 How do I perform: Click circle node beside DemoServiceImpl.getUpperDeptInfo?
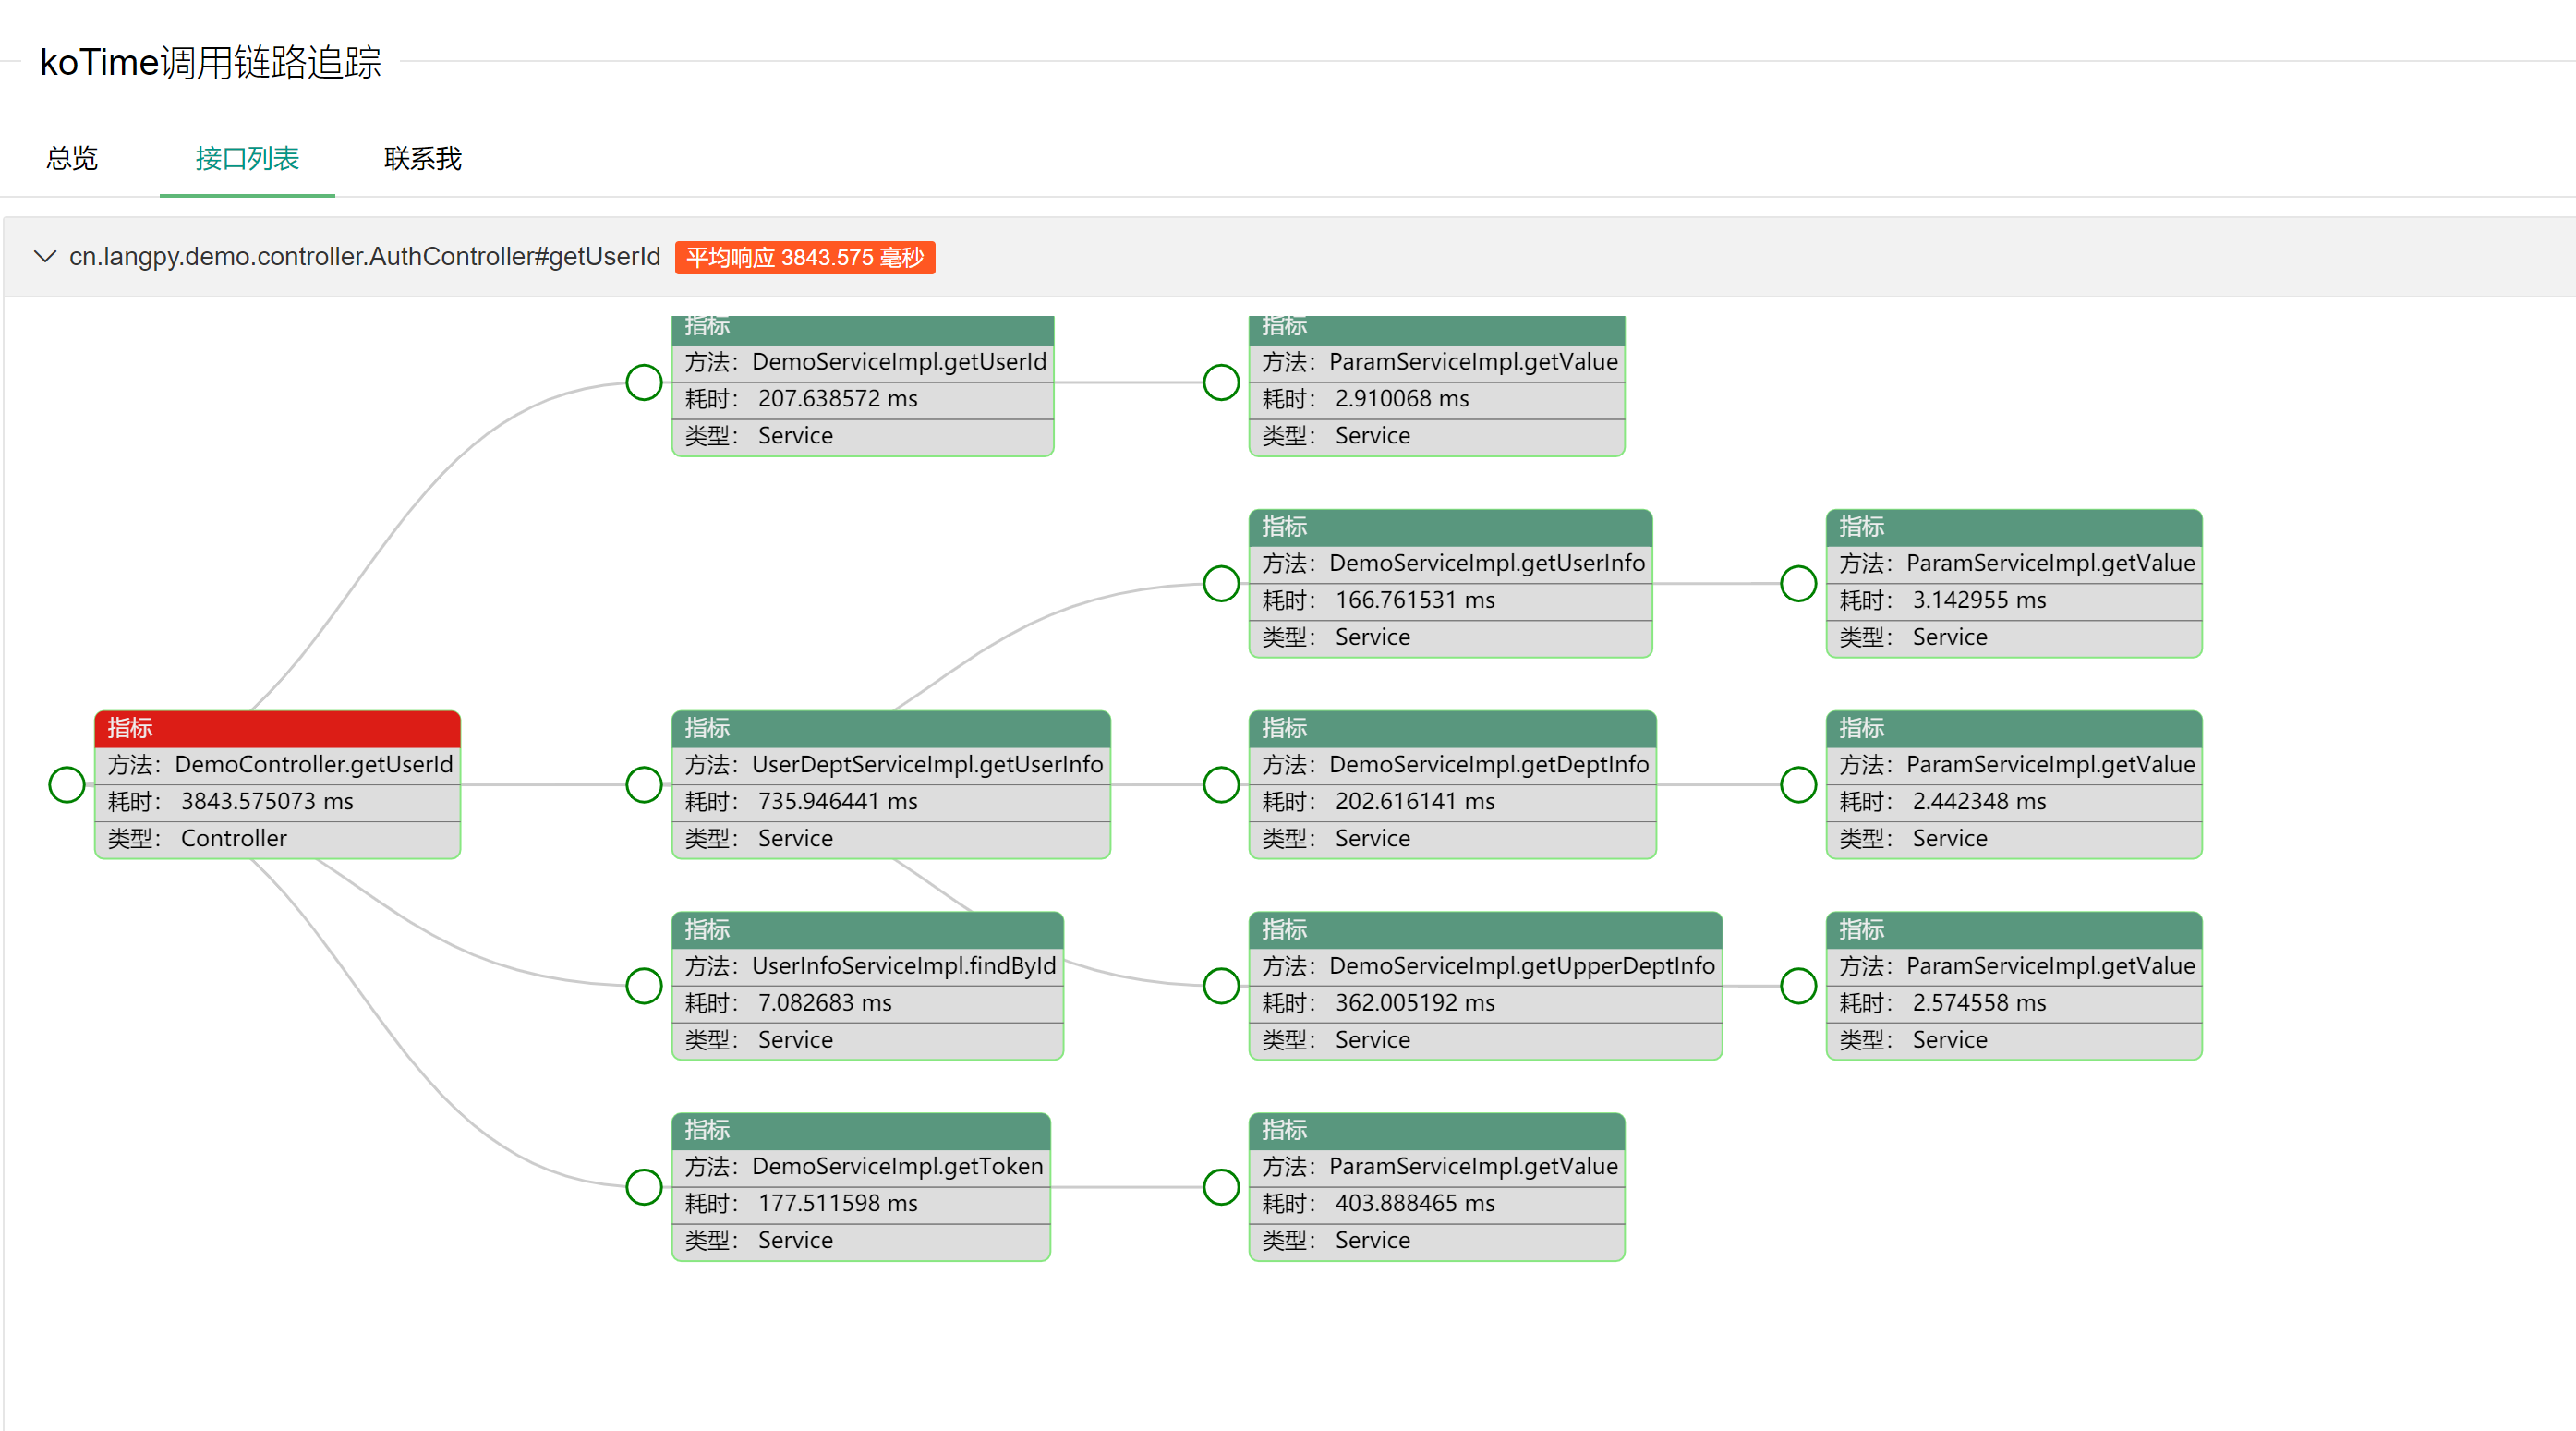tap(1221, 986)
